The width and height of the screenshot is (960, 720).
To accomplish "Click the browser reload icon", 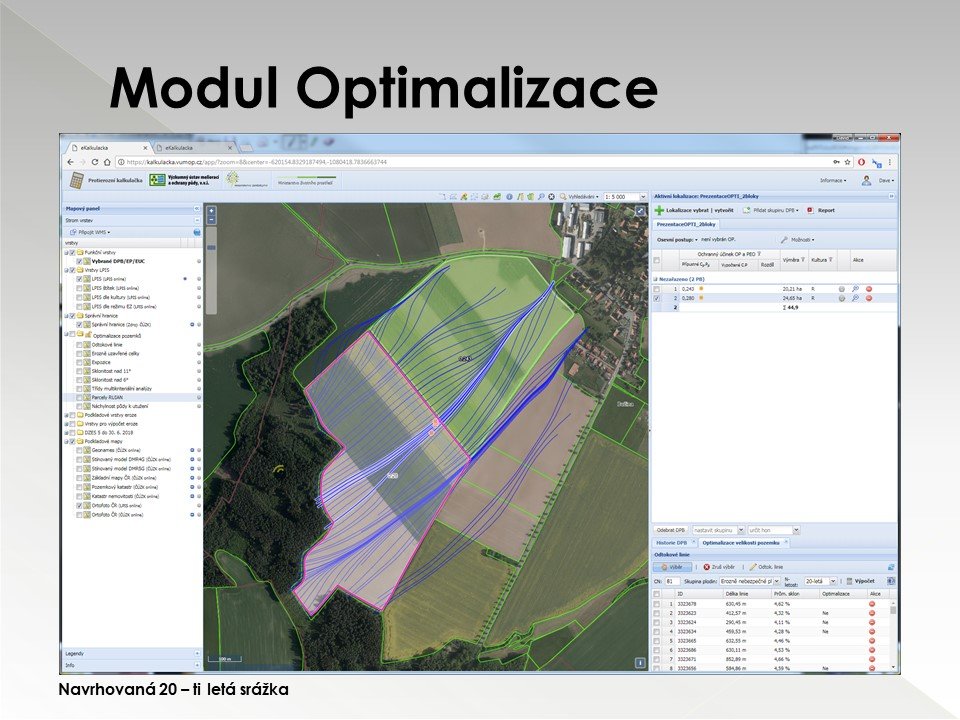I will (x=94, y=162).
